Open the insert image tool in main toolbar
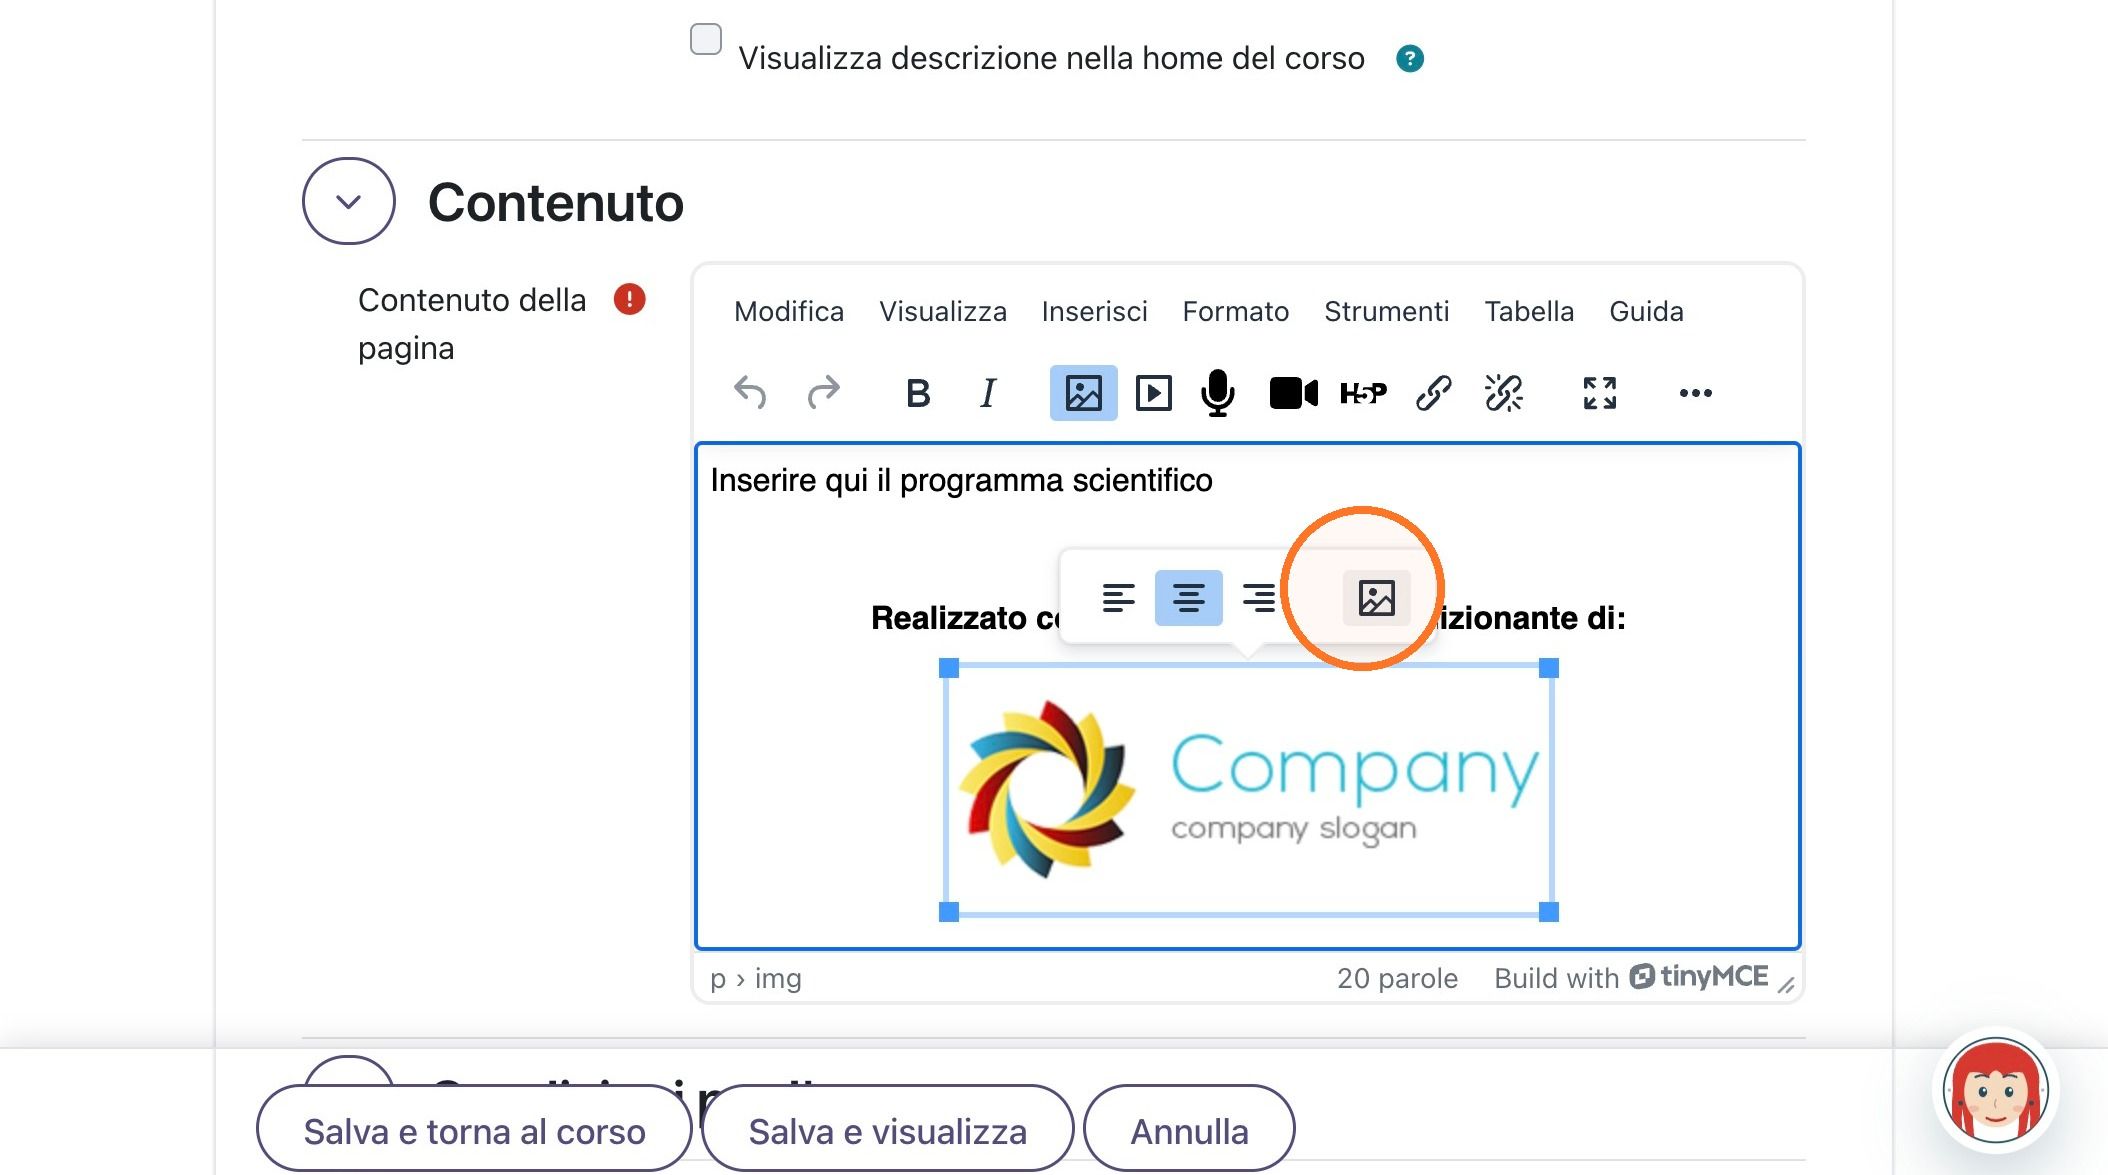Viewport: 2108px width, 1175px height. pos(1083,393)
